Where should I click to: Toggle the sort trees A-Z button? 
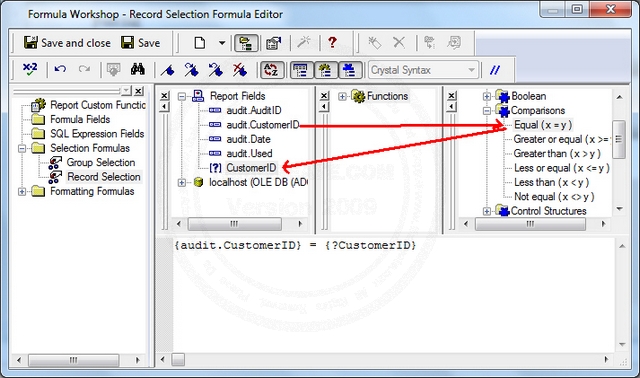[x=271, y=70]
